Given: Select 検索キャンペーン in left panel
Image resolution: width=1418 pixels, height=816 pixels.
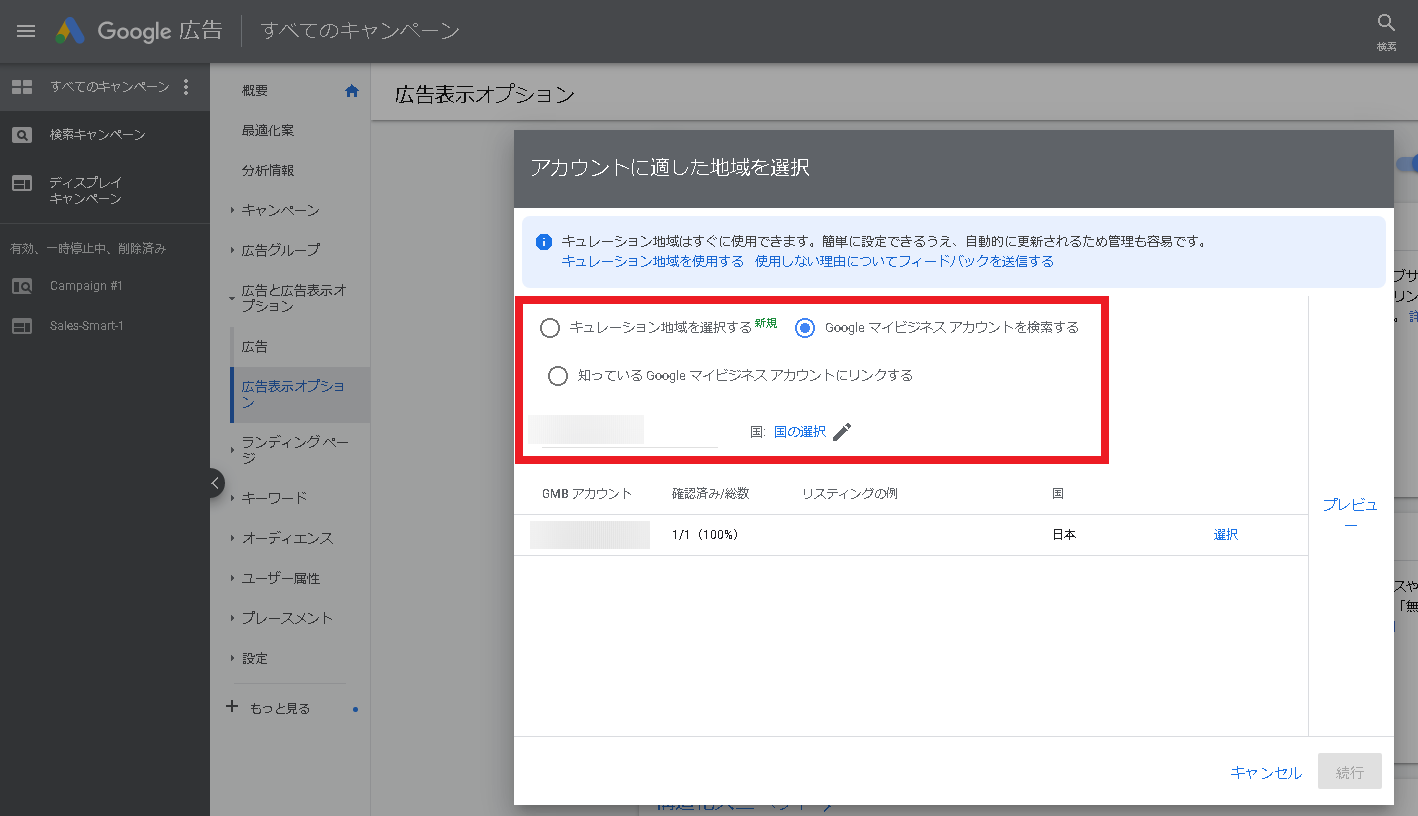Looking at the screenshot, I should tap(98, 135).
